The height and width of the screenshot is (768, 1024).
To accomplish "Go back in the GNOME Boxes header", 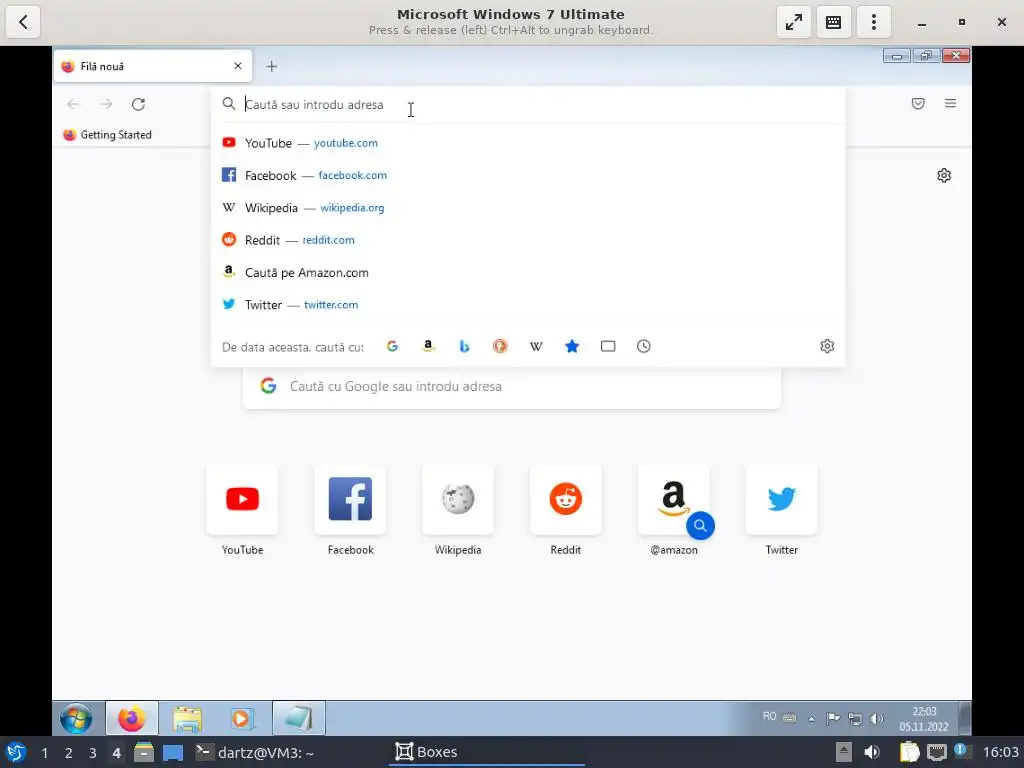I will 23,22.
